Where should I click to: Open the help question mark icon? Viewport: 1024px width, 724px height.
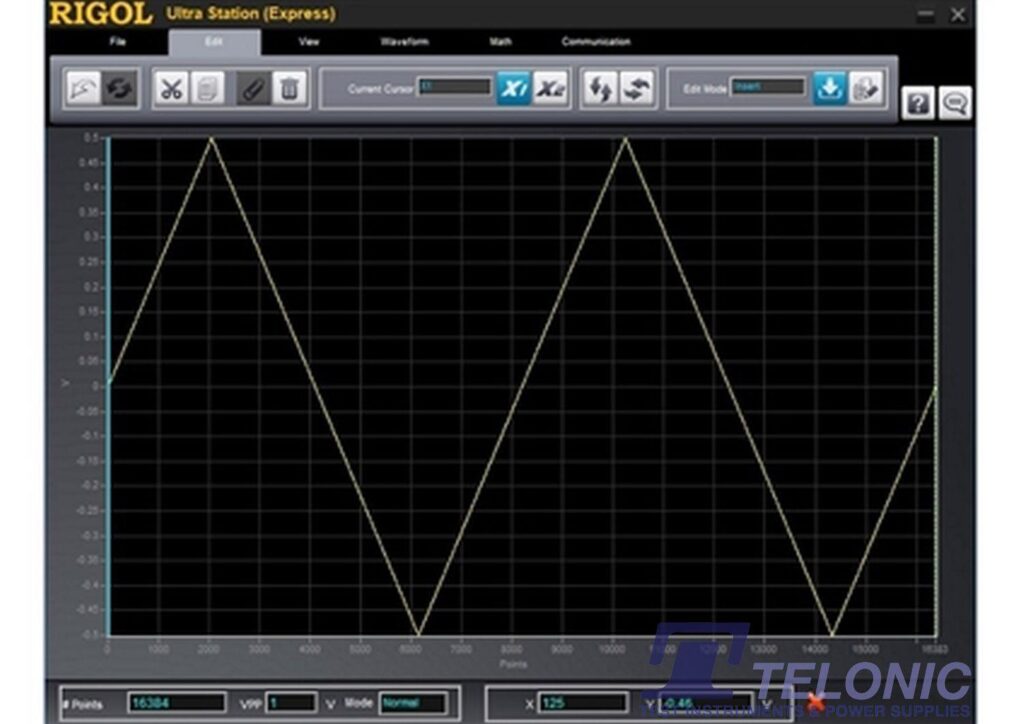(x=918, y=104)
